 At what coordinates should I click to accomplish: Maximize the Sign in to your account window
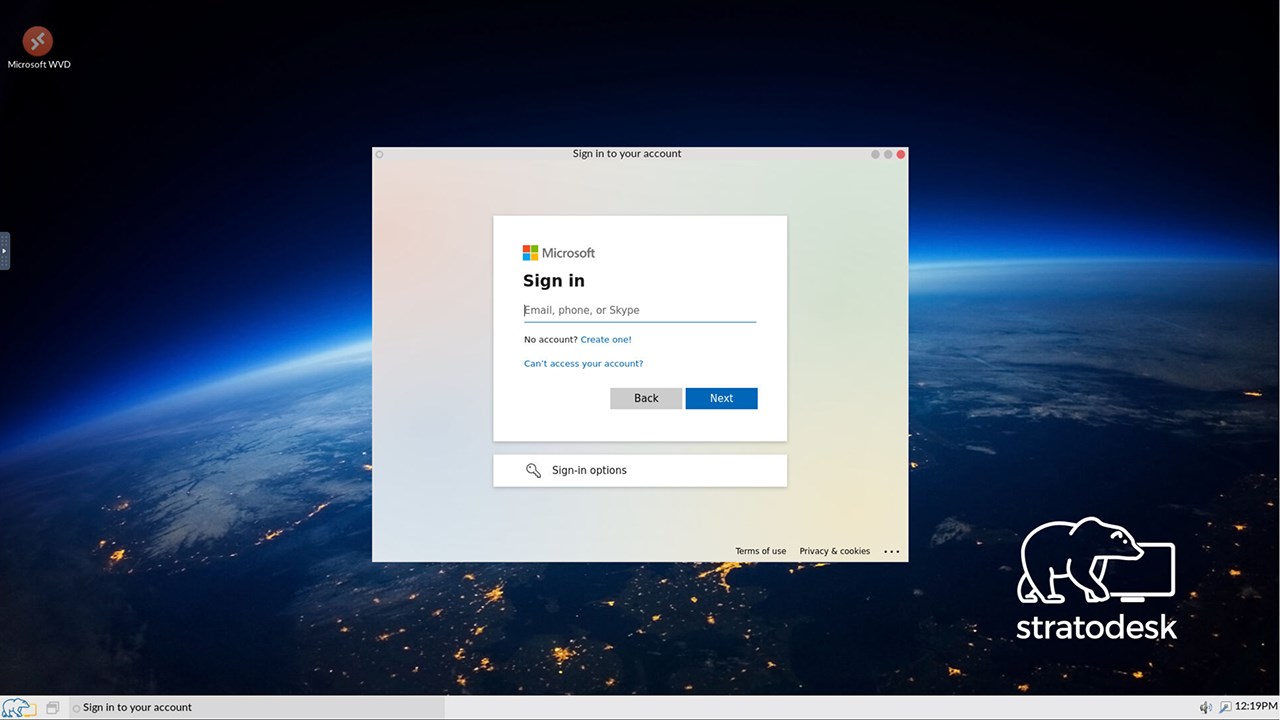(x=888, y=154)
